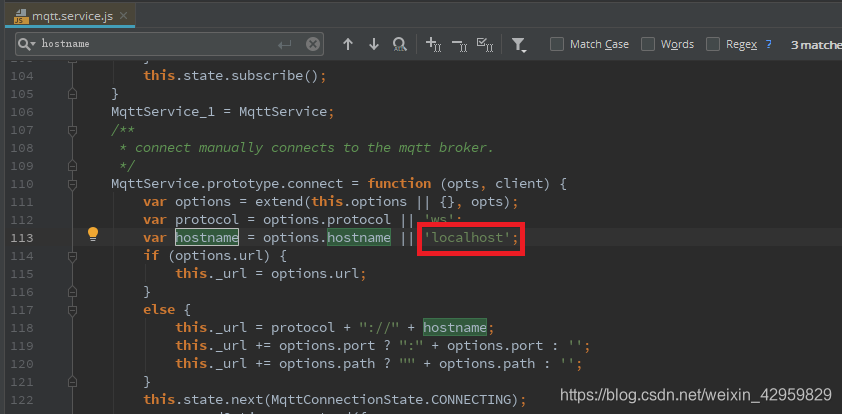The image size is (842, 414).
Task: Click the new line arrow in search field
Action: [284, 45]
